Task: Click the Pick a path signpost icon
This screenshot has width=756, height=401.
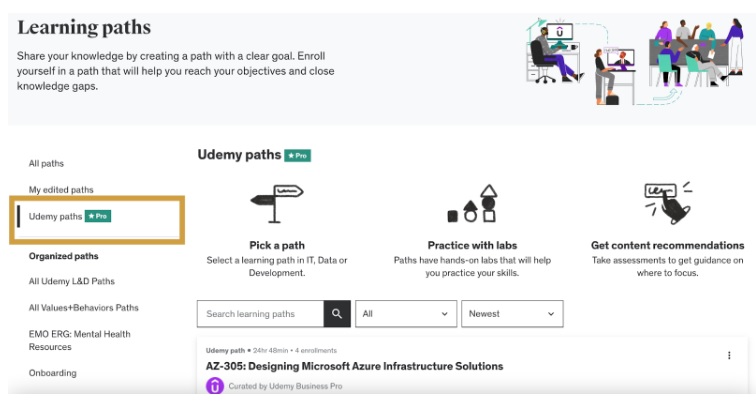Action: pos(277,203)
